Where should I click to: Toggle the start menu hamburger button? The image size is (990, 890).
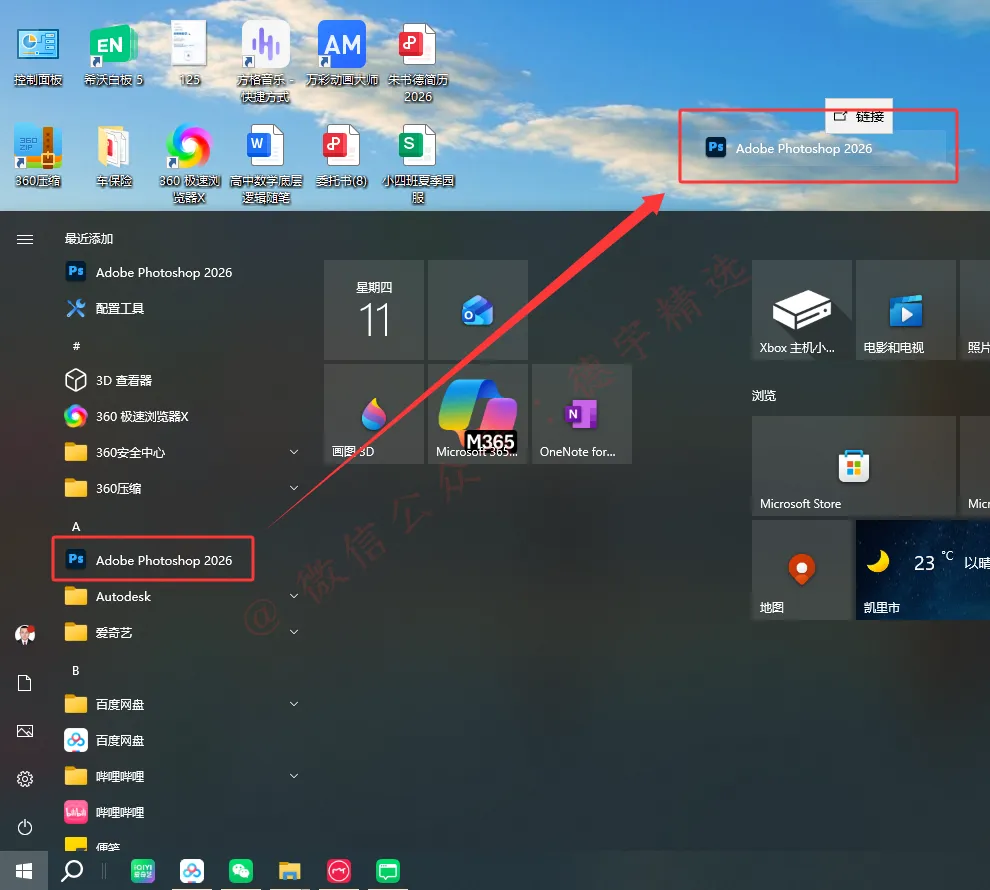coord(25,239)
